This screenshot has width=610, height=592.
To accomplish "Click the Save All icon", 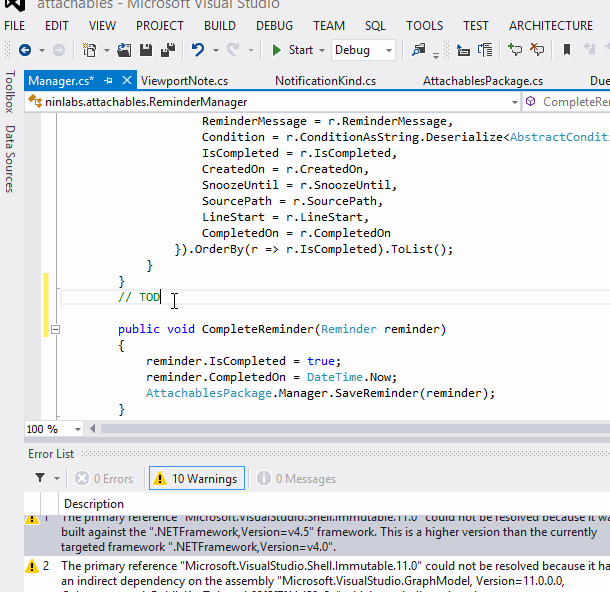I will tap(168, 50).
